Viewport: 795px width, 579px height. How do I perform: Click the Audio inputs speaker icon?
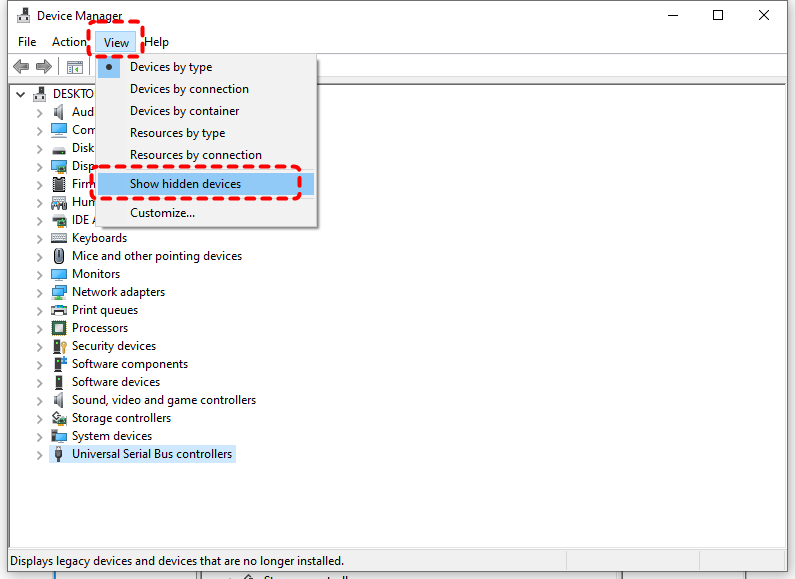point(59,112)
